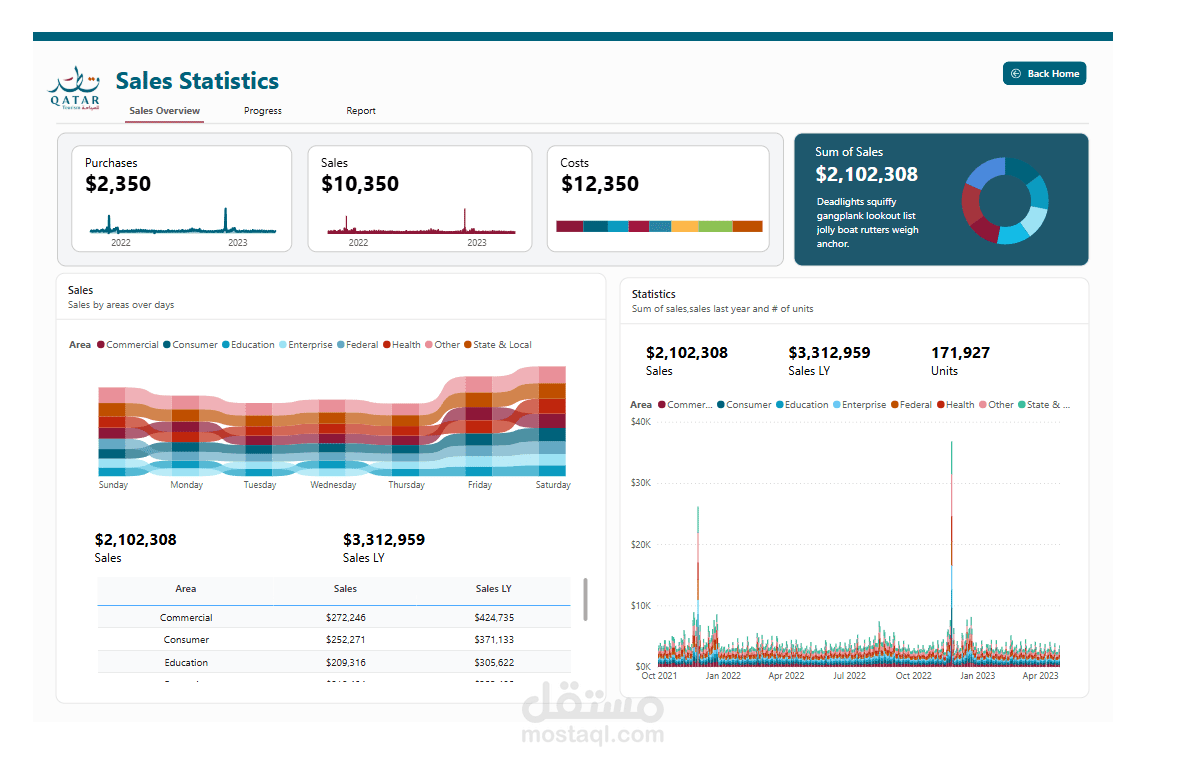Screen dimensions: 1187x762
Task: Click the $209,316 sales cell
Action: pyautogui.click(x=345, y=662)
